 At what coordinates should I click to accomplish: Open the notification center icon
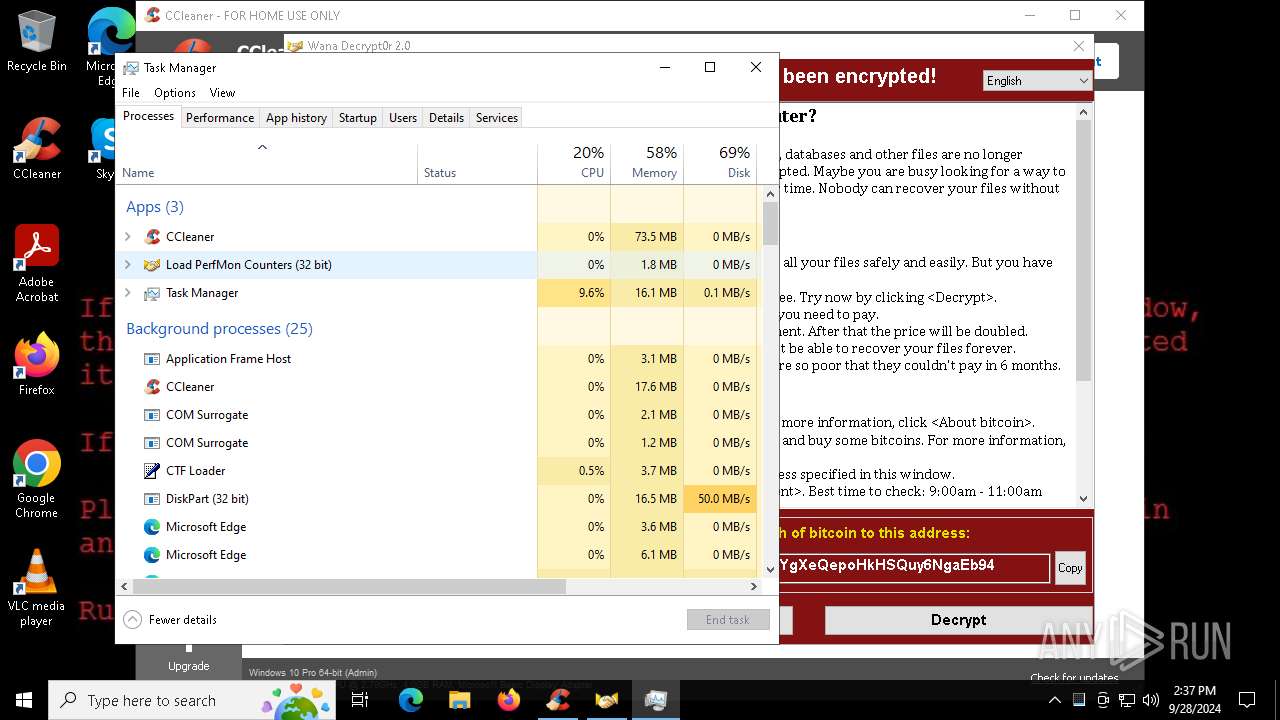[x=1247, y=700]
